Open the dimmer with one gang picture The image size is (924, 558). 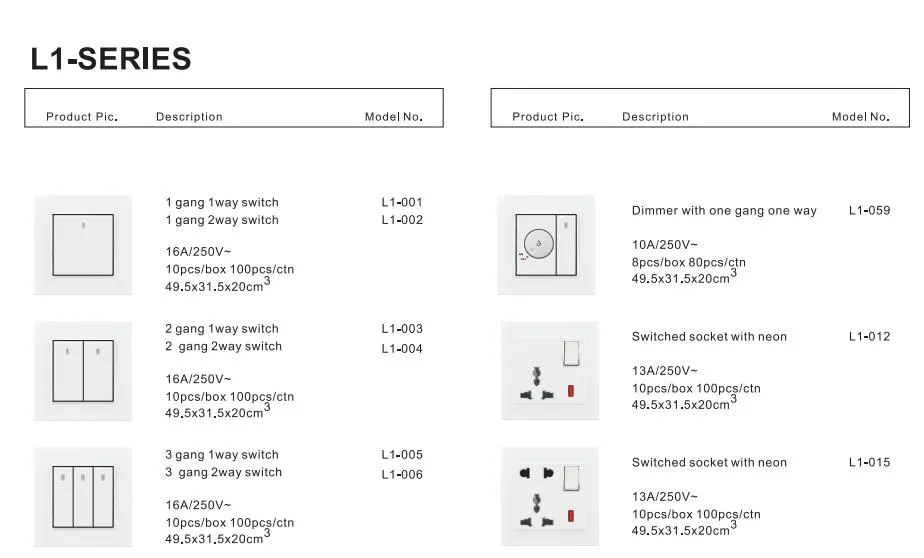coord(546,245)
